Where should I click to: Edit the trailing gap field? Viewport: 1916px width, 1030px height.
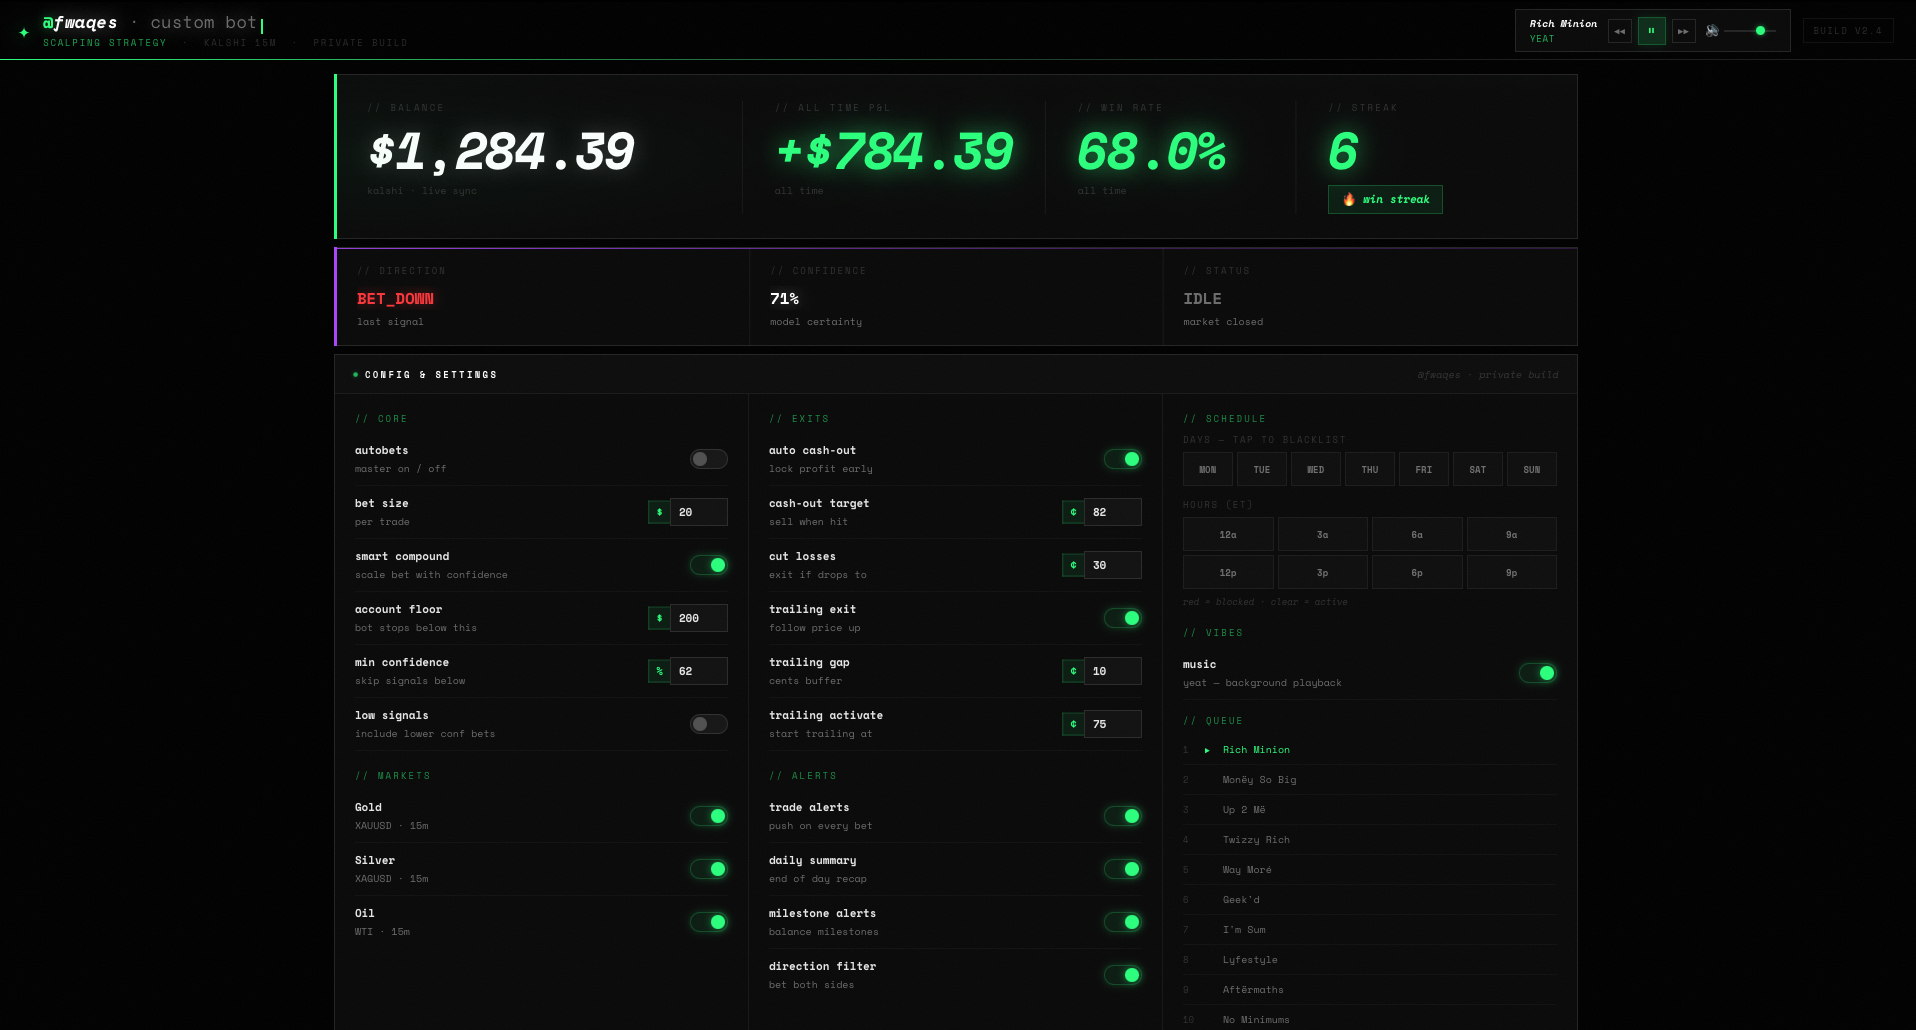click(1112, 671)
